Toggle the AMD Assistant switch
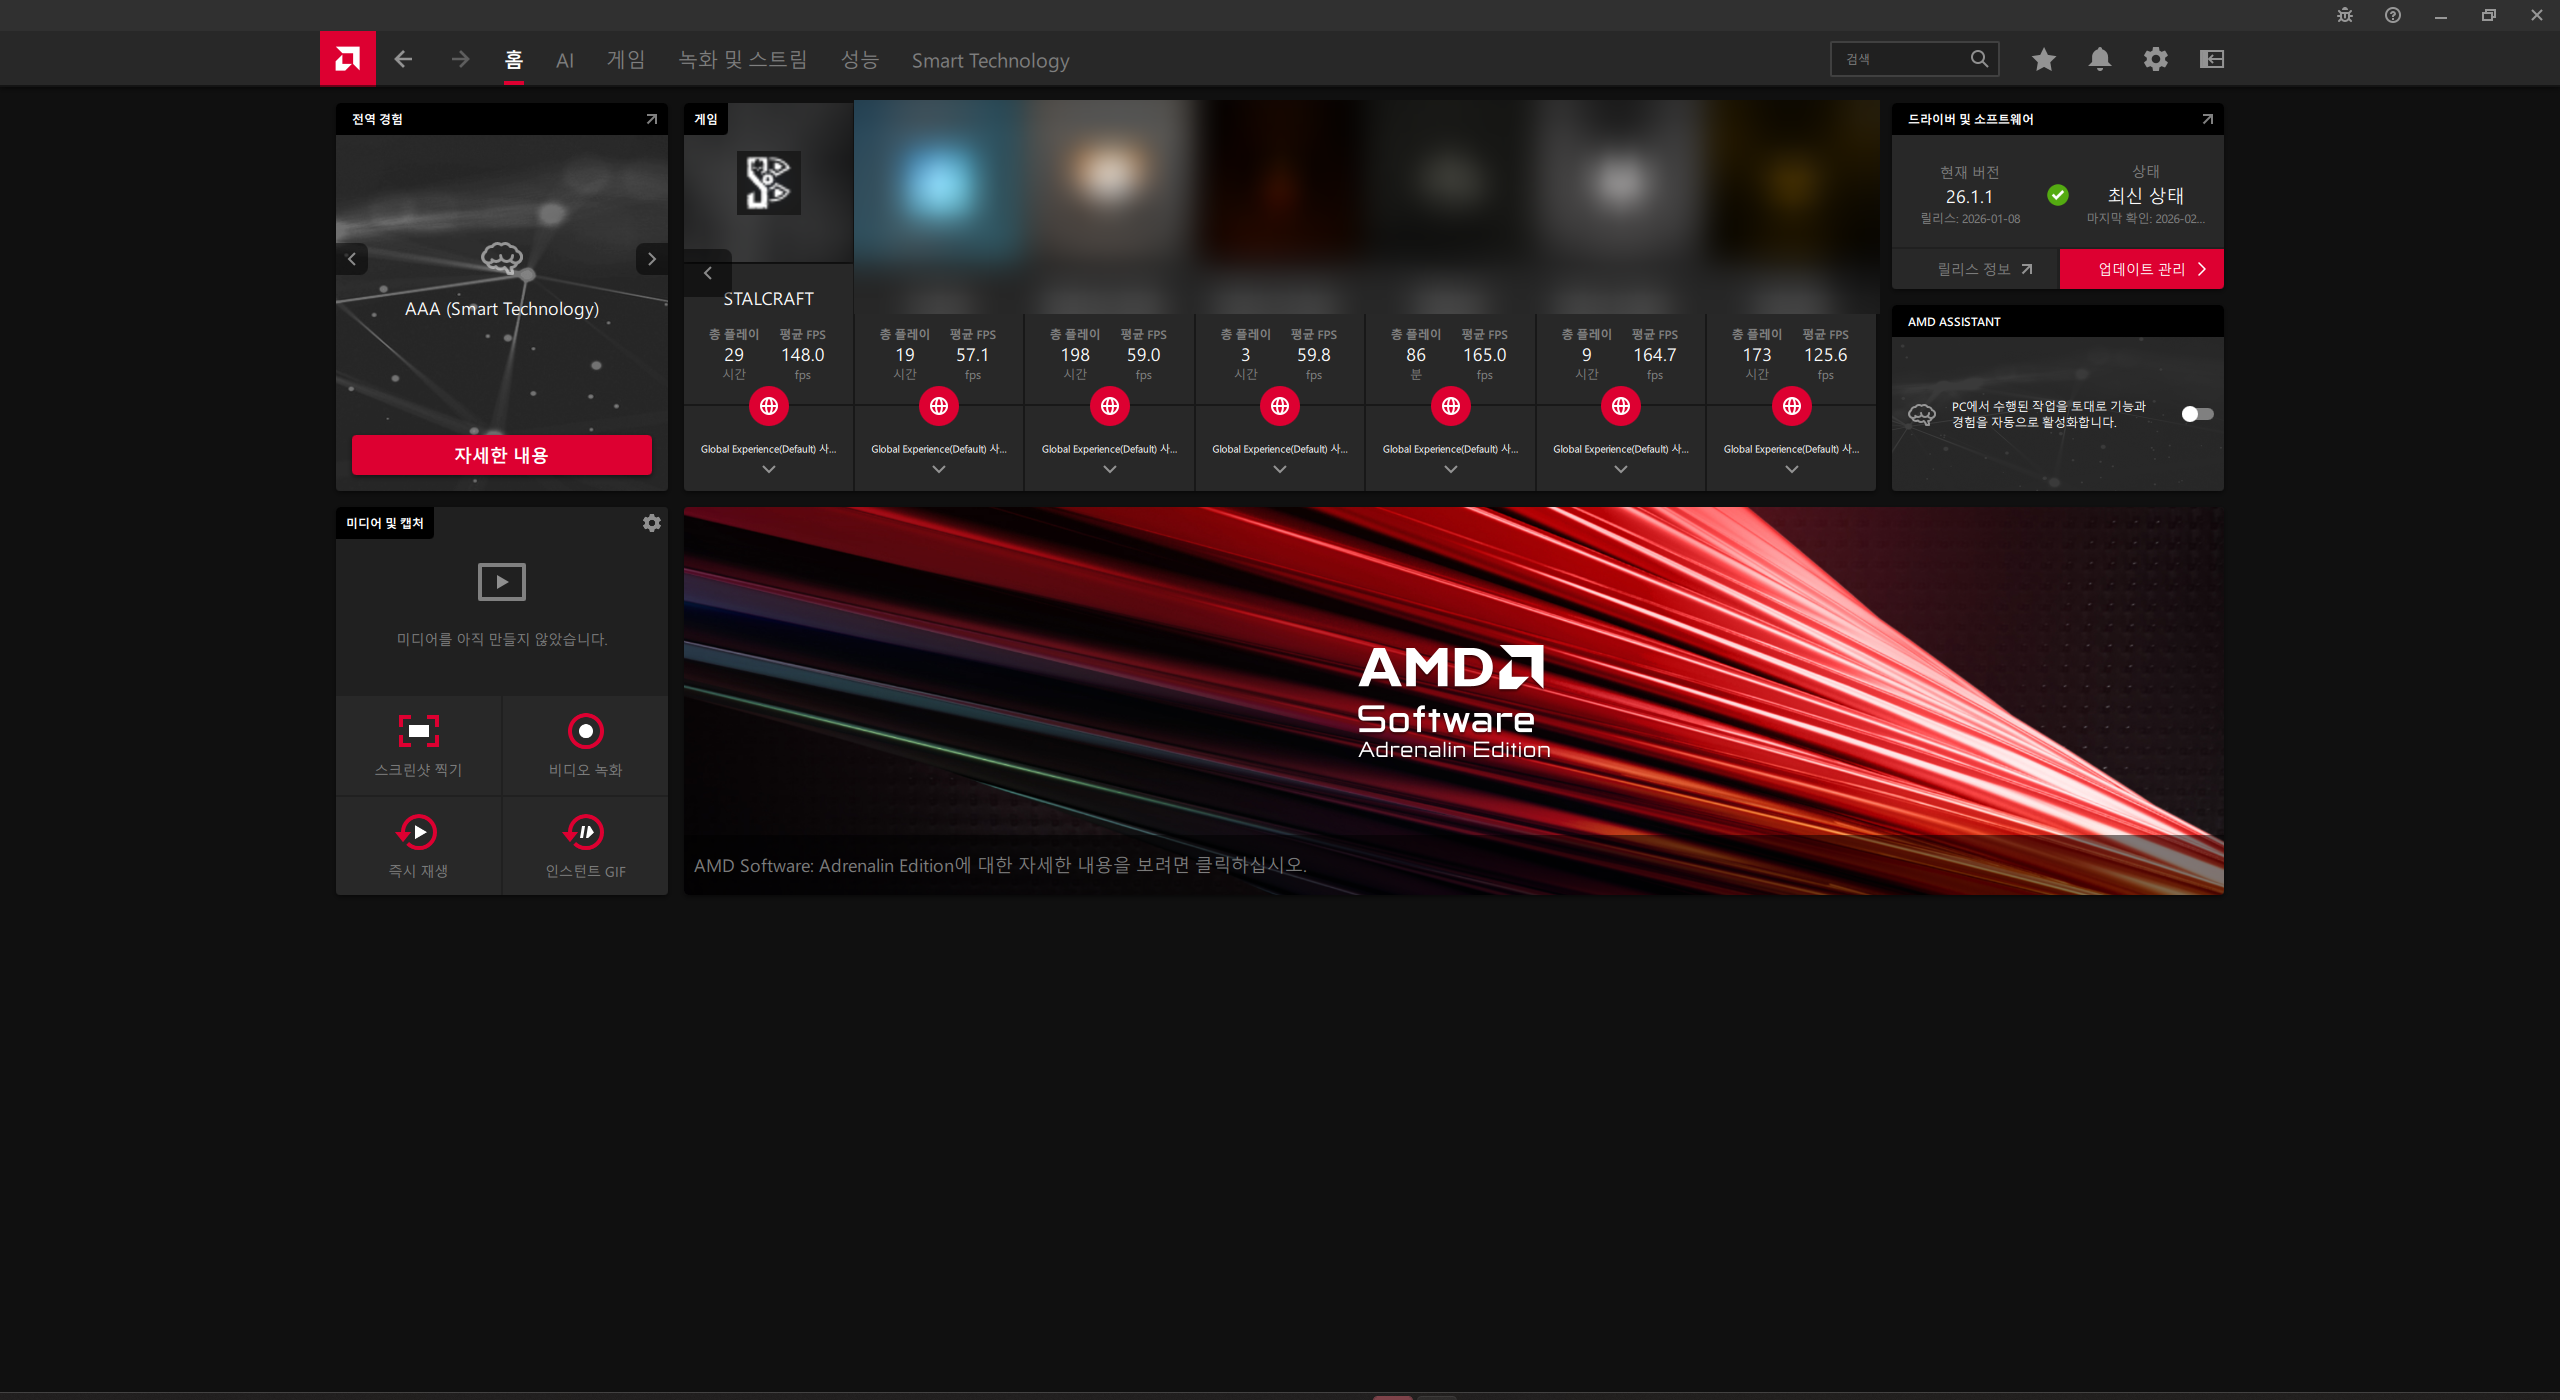Screen dimensions: 2560x1400 coord(2196,414)
